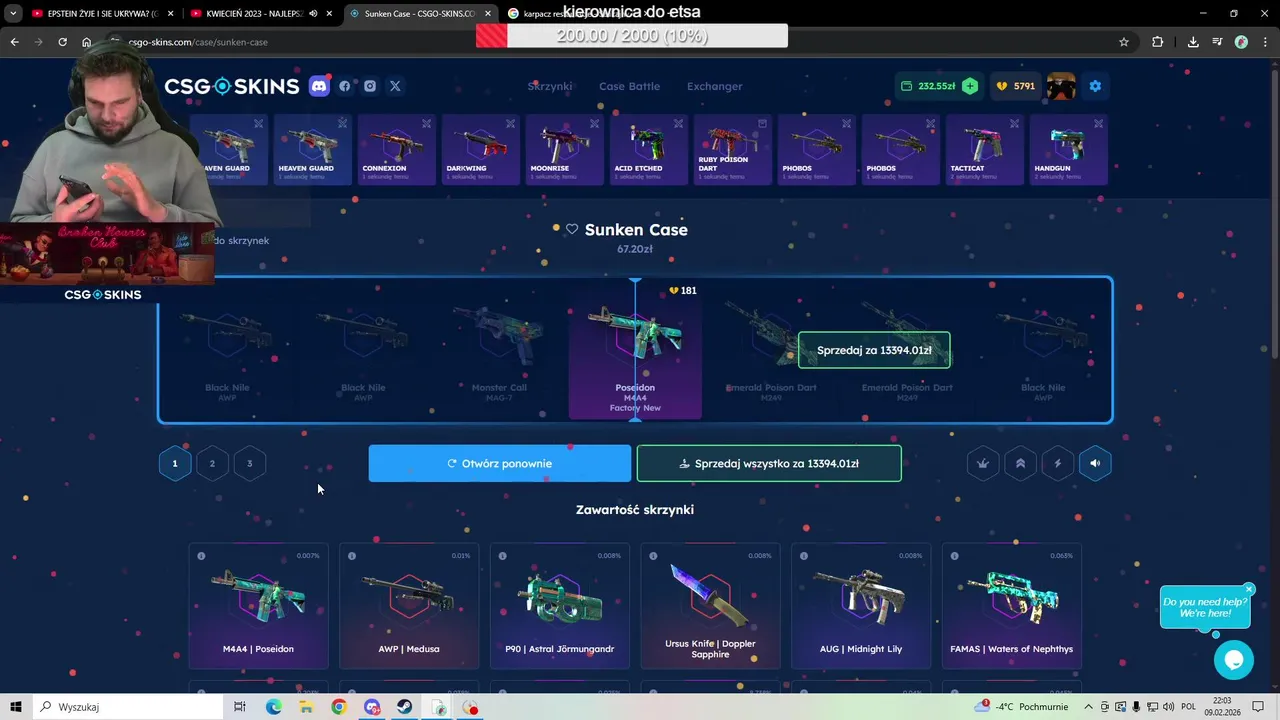Go back with the browser arrow
This screenshot has height=720, width=1280.
[14, 42]
